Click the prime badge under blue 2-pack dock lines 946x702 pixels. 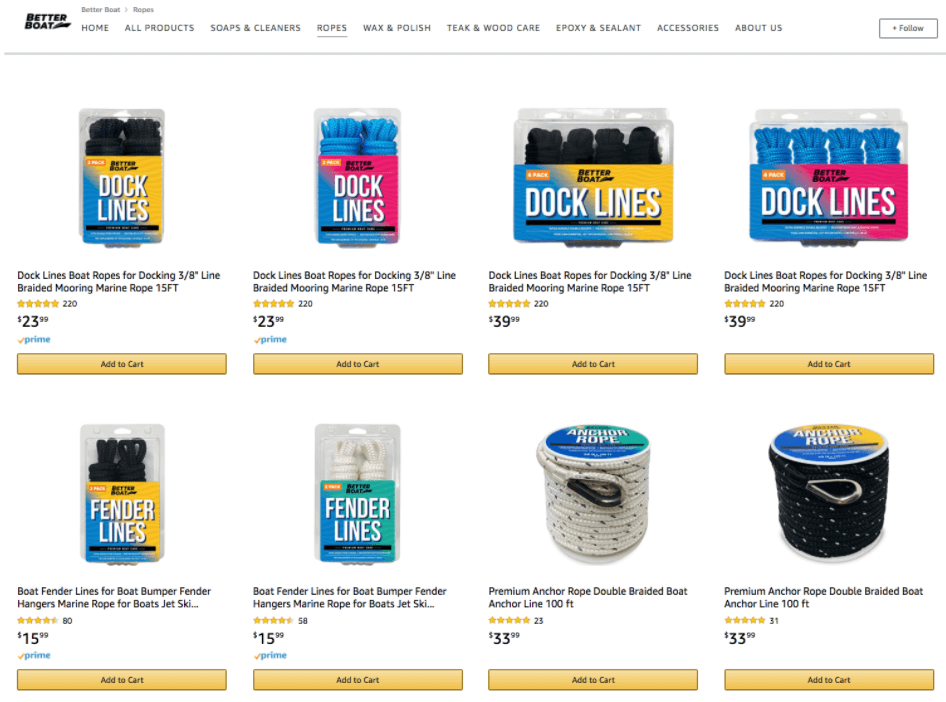(270, 340)
